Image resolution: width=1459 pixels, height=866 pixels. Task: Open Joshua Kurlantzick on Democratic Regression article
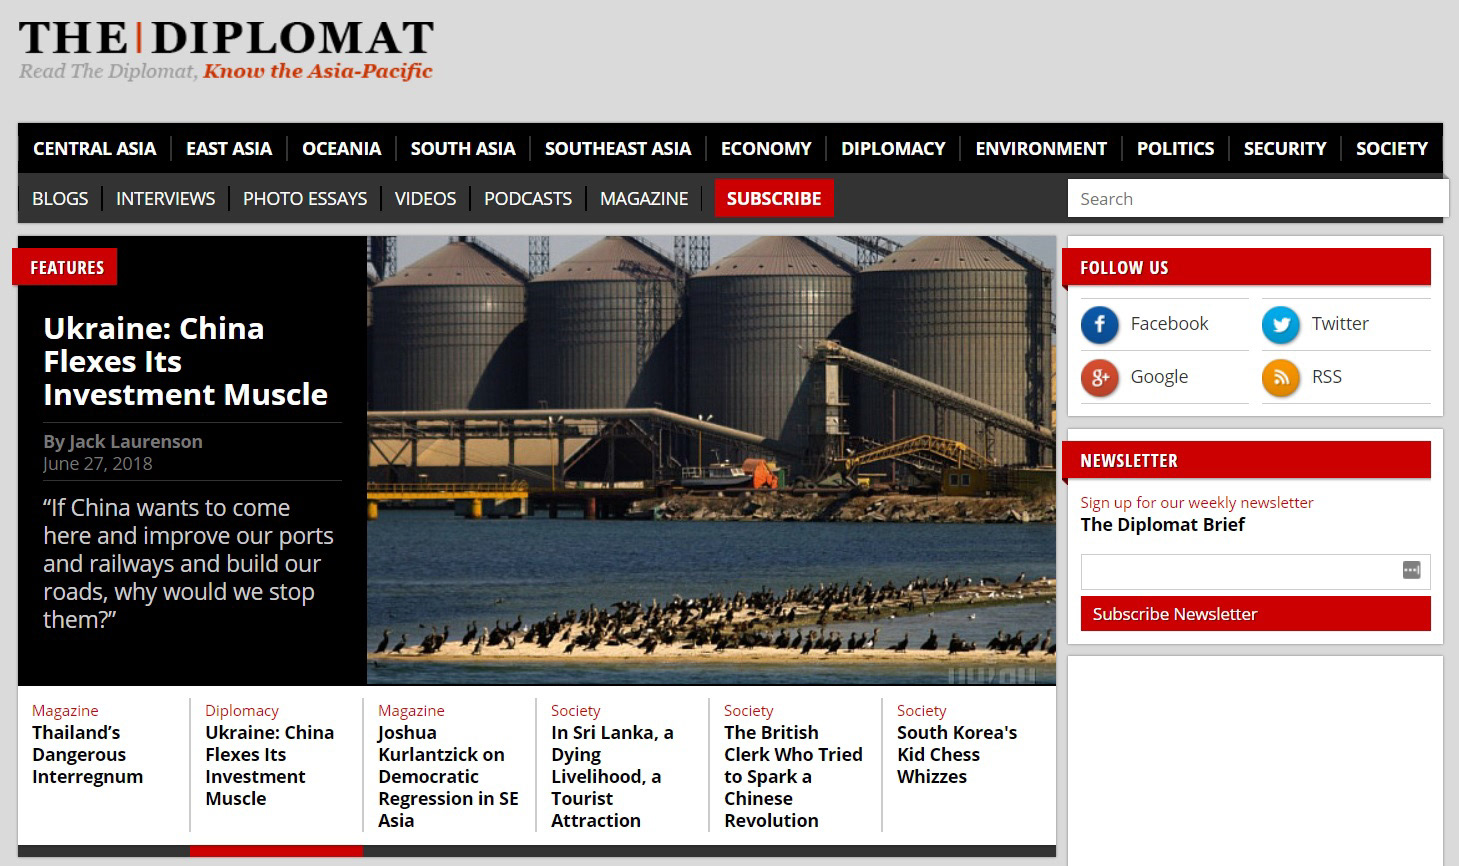pyautogui.click(x=448, y=776)
